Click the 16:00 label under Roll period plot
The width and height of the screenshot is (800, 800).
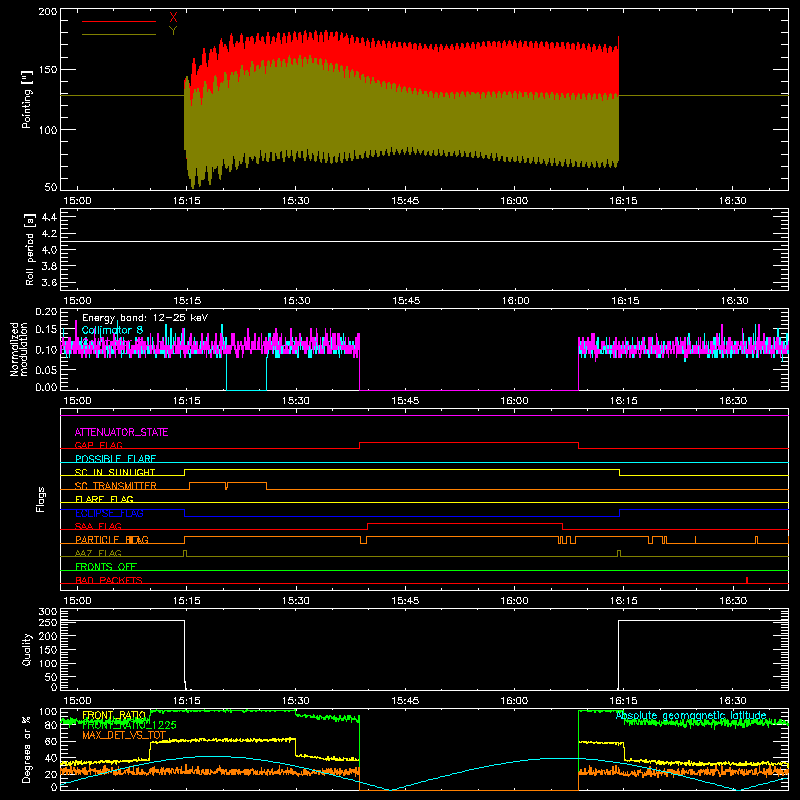pos(514,301)
